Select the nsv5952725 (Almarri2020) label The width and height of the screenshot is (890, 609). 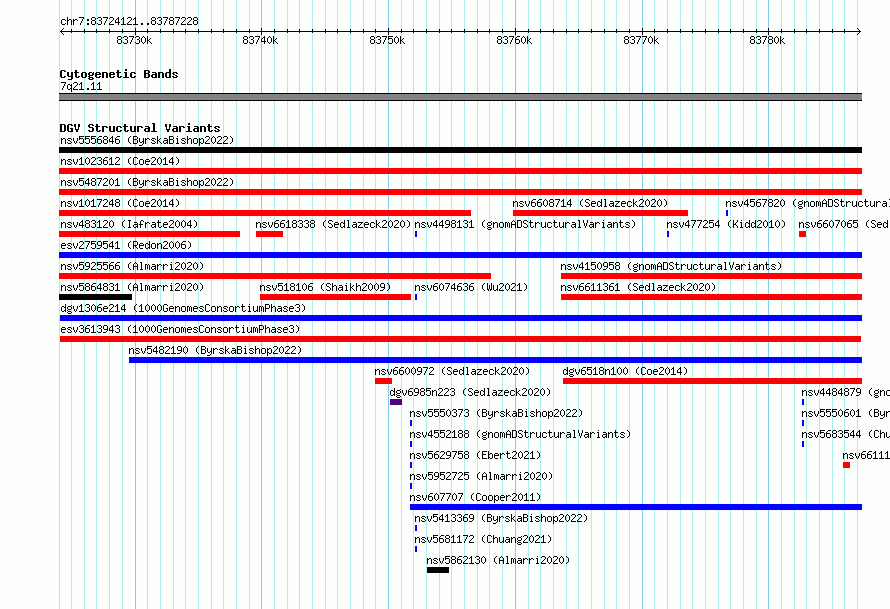pyautogui.click(x=481, y=476)
